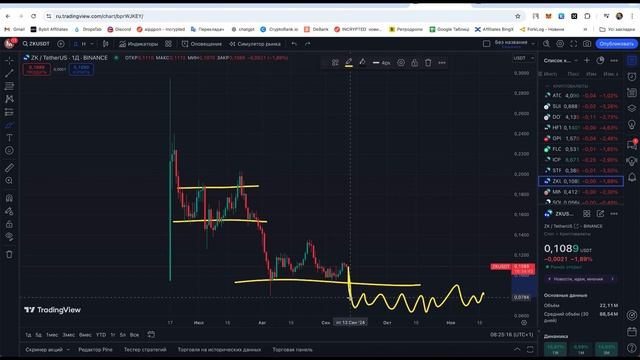This screenshot has width=640, height=360.
Task: Add symbol to watchlist with plus icon
Action: pos(587,60)
